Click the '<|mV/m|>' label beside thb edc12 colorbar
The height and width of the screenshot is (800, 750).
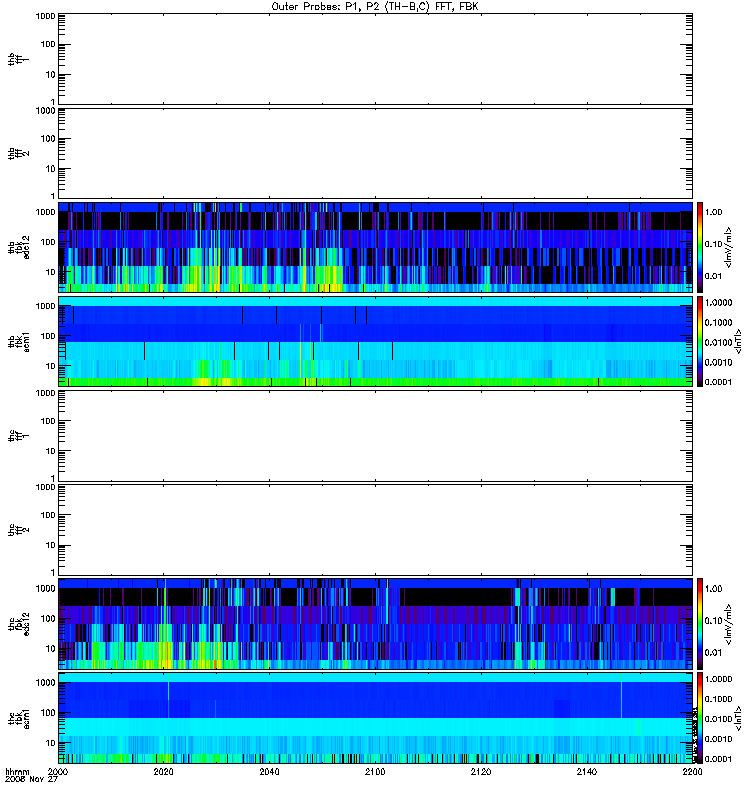coord(729,247)
